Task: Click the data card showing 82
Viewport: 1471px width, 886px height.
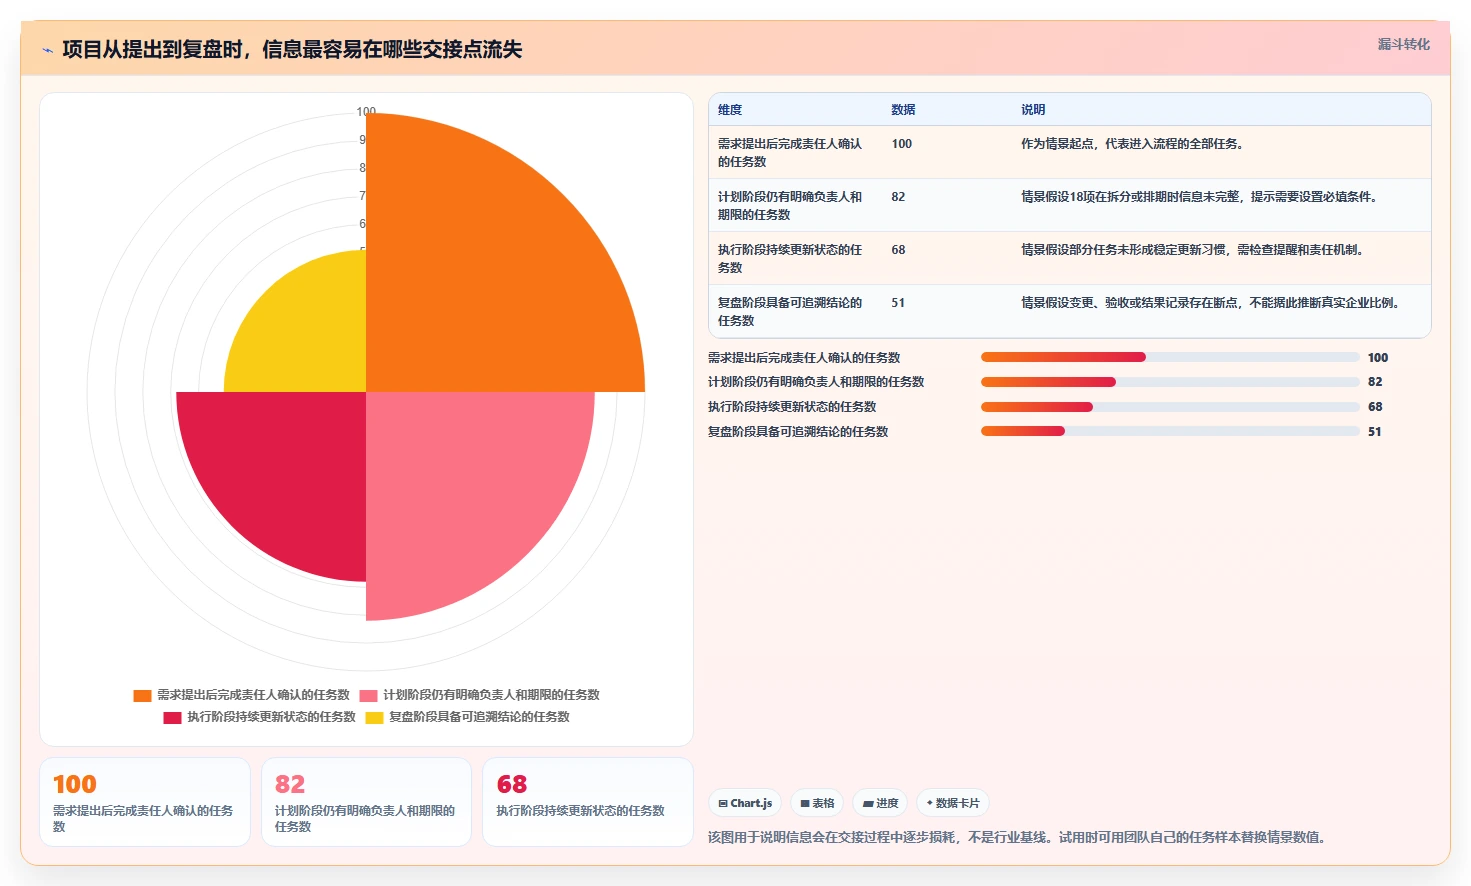Action: 366,802
